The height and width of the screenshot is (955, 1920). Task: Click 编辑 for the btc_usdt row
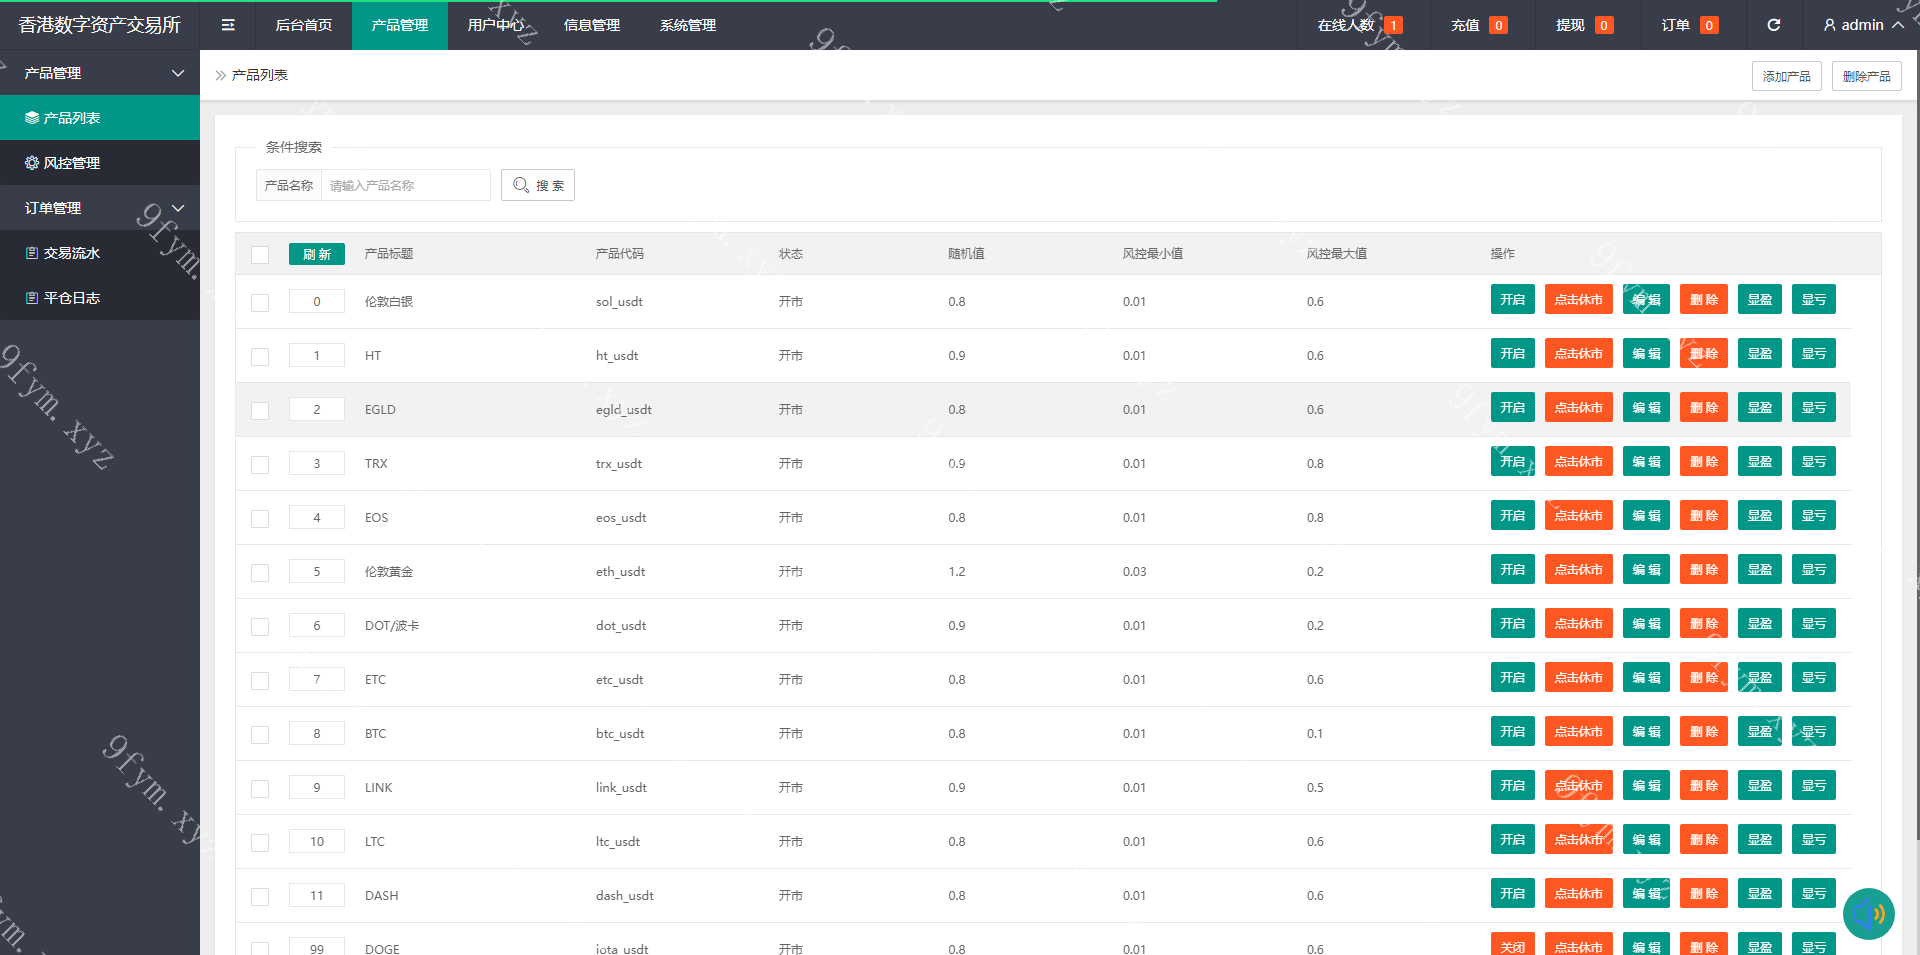click(1646, 731)
